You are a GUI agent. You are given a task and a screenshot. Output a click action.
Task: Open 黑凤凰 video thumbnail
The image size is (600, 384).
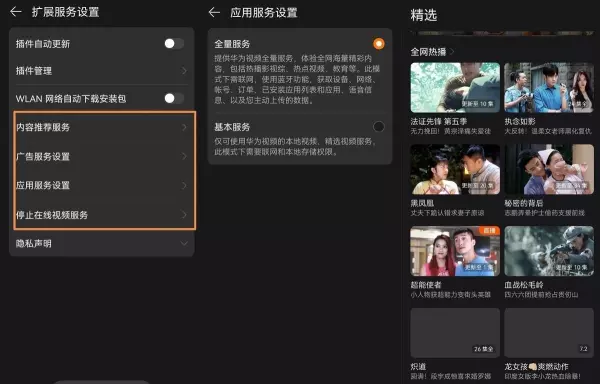point(455,169)
